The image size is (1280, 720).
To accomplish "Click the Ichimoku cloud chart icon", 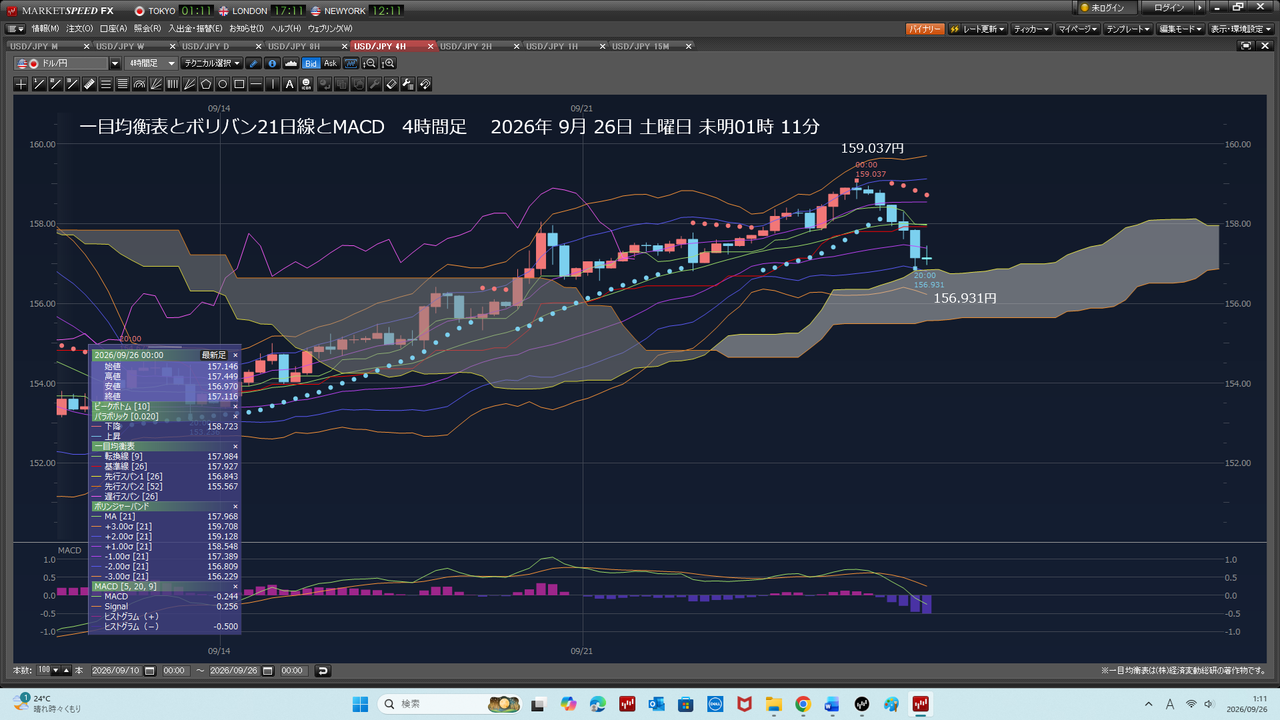I will click(x=291, y=63).
